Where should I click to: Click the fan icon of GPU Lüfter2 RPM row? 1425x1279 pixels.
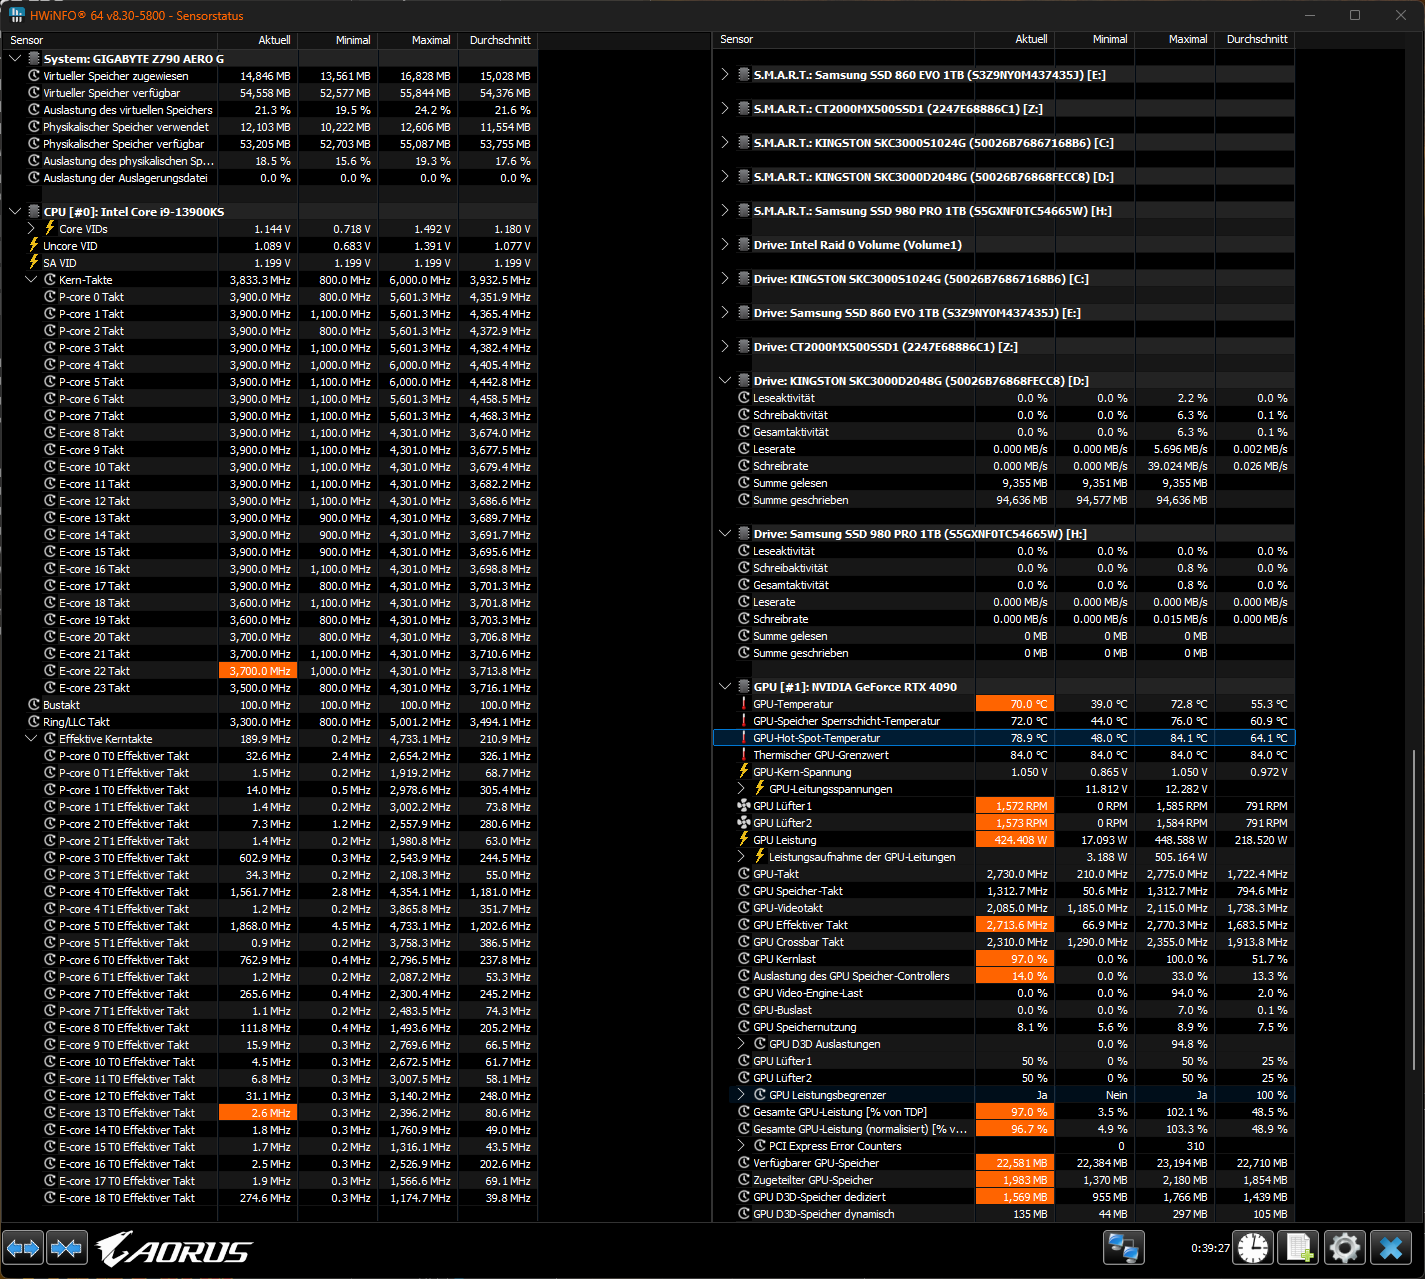coord(744,823)
